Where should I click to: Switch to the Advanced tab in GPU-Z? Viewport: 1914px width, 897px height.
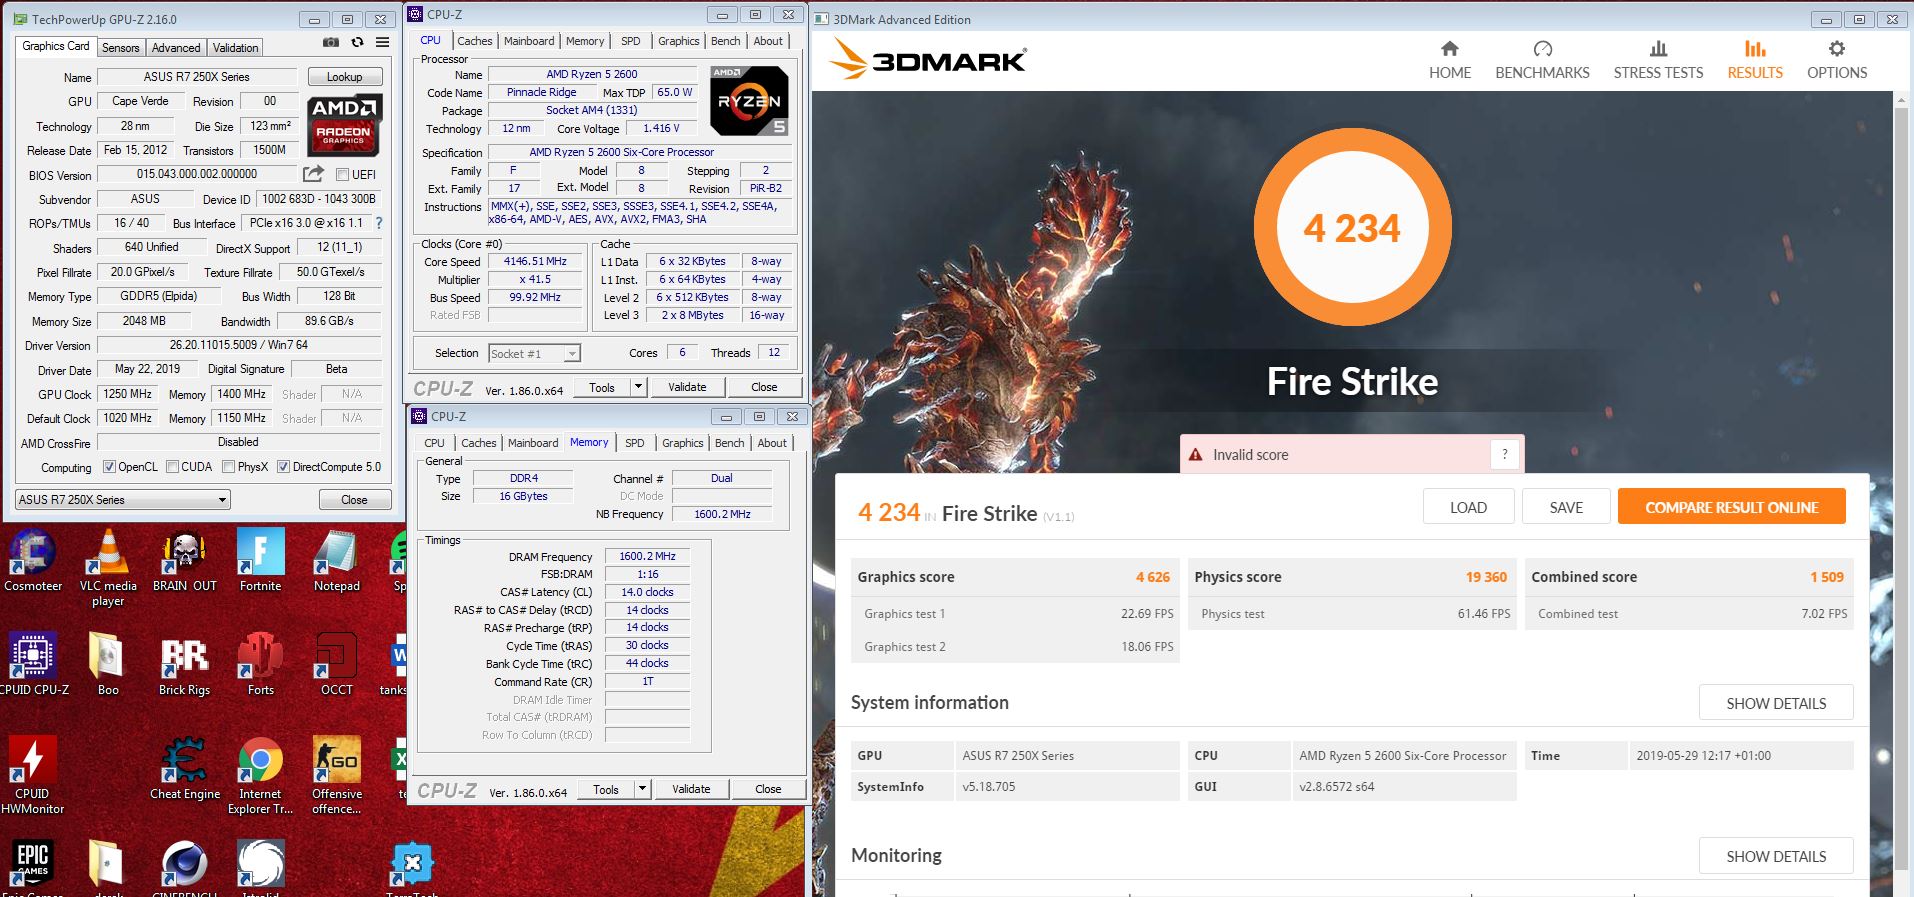[176, 47]
